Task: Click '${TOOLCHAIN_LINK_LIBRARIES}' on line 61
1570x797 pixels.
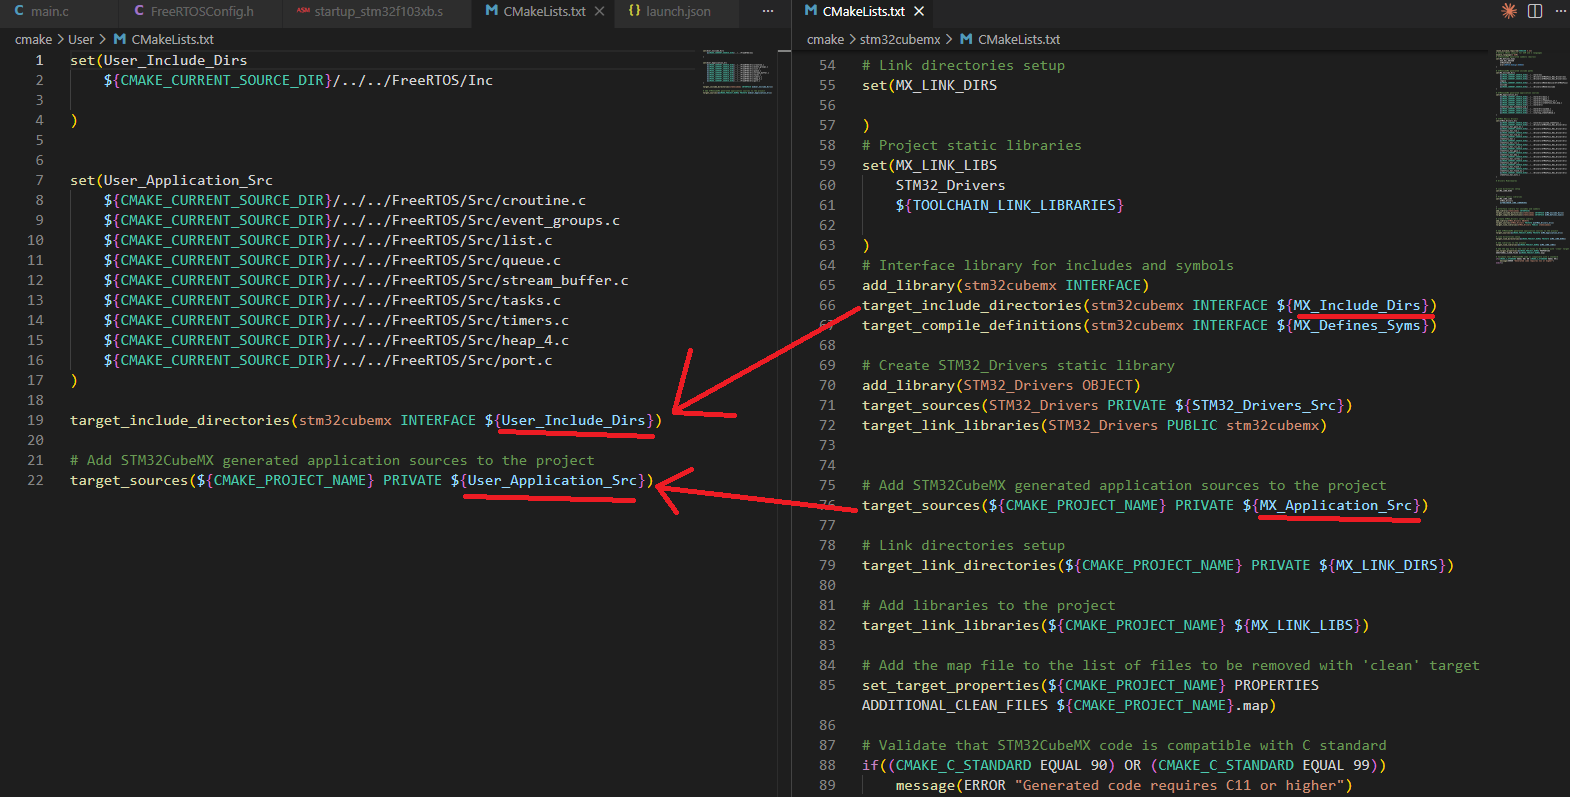Action: 1010,205
